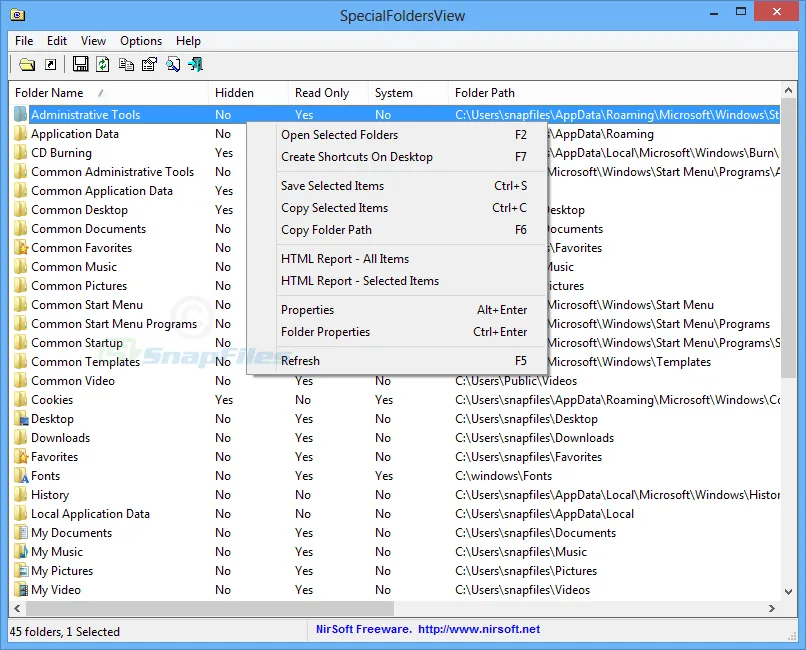Click the Properties toolbar icon
Viewport: 806px width, 650px height.
click(149, 64)
